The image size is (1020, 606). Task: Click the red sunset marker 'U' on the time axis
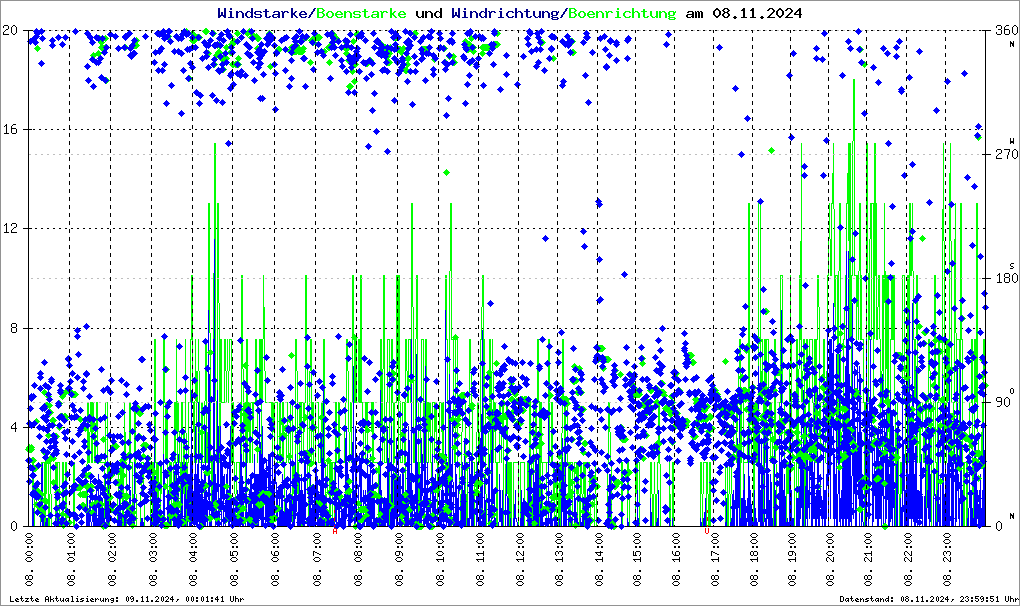point(708,531)
